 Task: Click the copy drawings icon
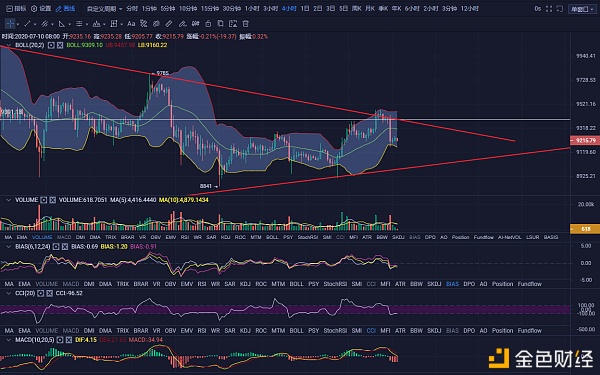tap(220, 24)
